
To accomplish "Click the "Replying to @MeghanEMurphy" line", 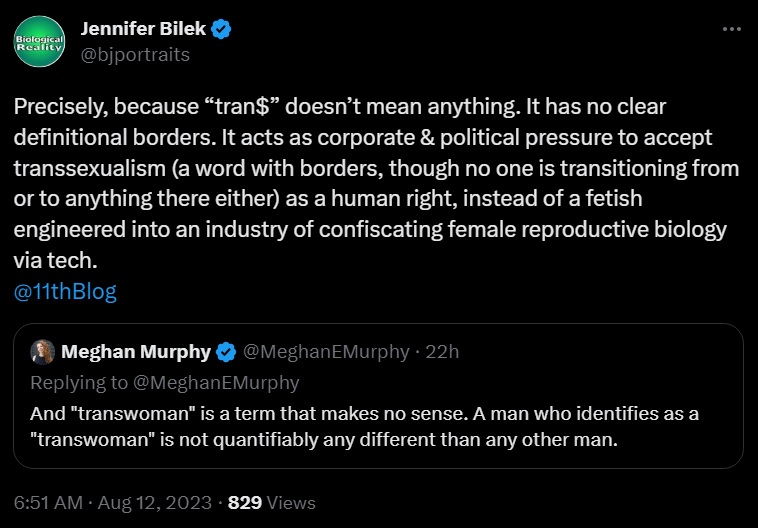I will coord(164,382).
